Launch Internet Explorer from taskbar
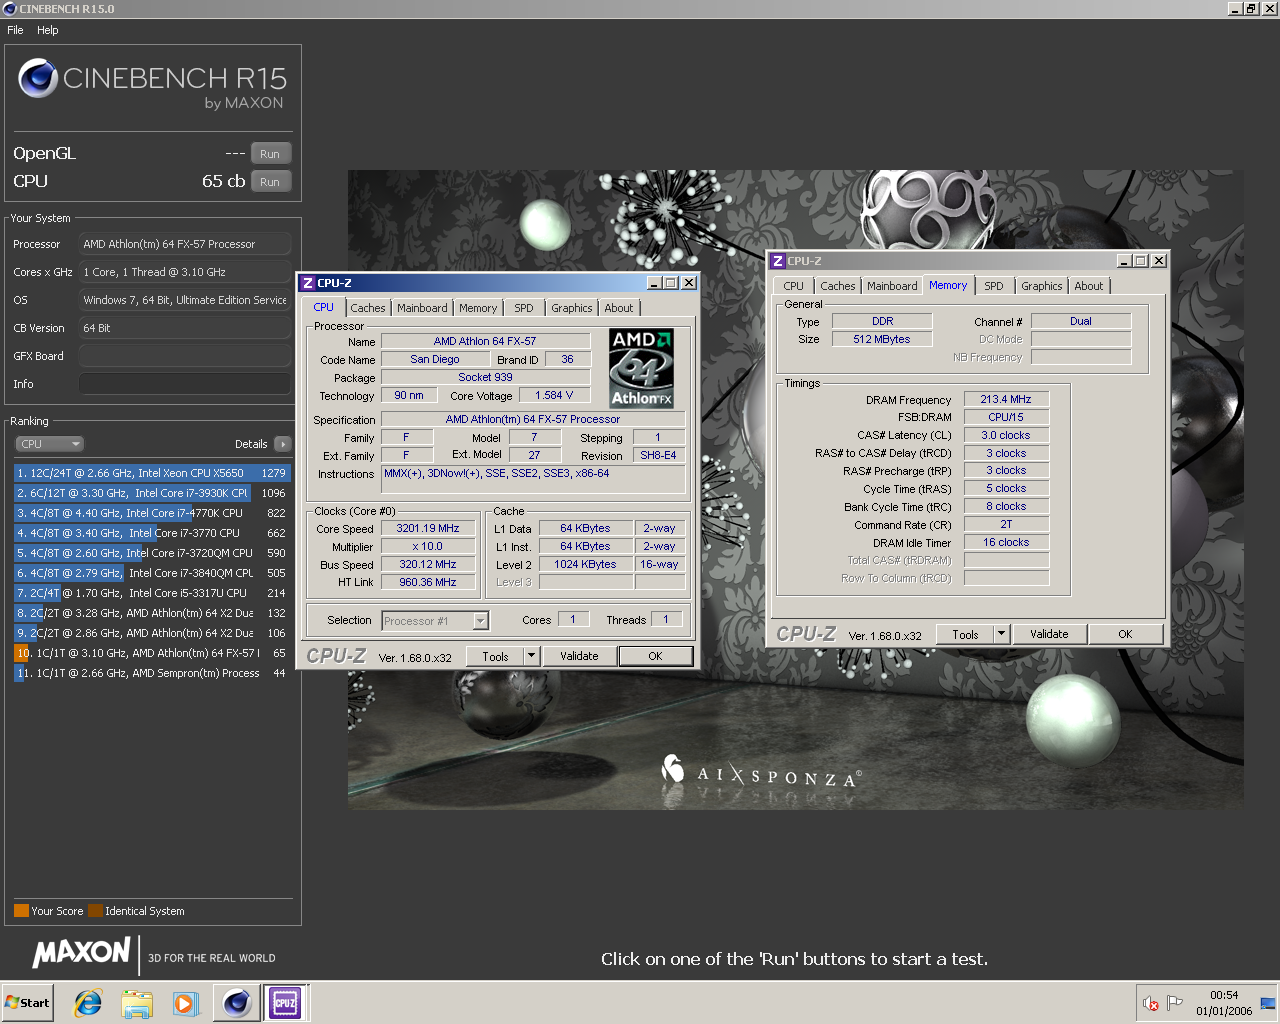This screenshot has height=1024, width=1280. pyautogui.click(x=88, y=1002)
